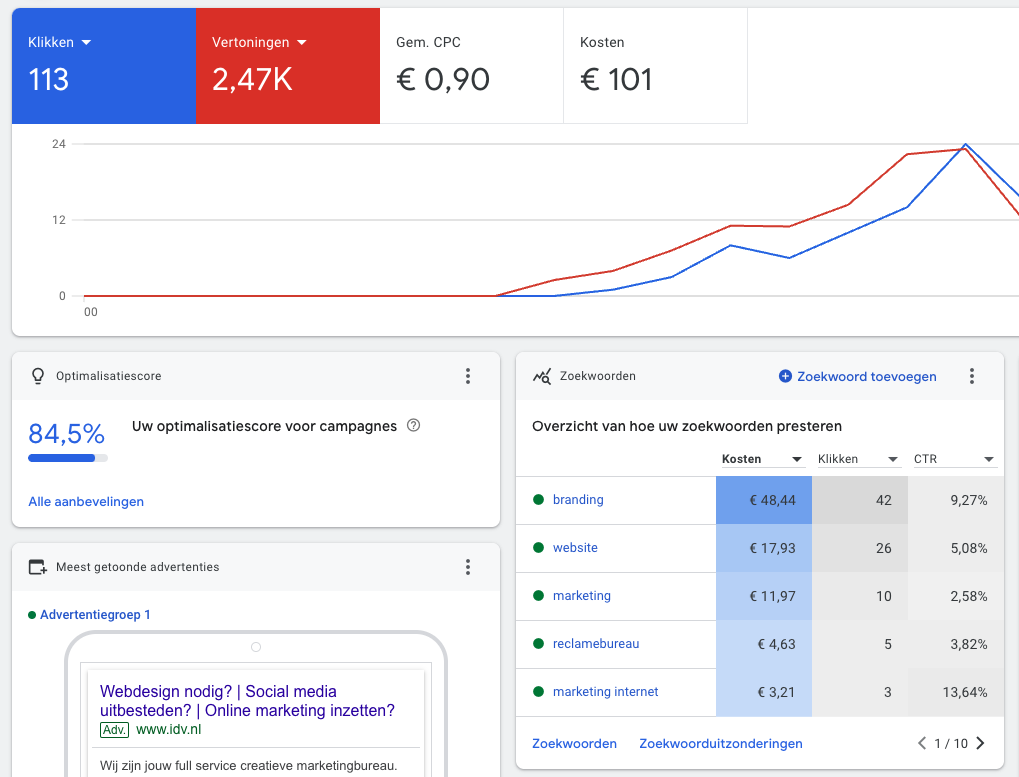Click the Optimalisatiescore lightbulb icon

coord(38,376)
